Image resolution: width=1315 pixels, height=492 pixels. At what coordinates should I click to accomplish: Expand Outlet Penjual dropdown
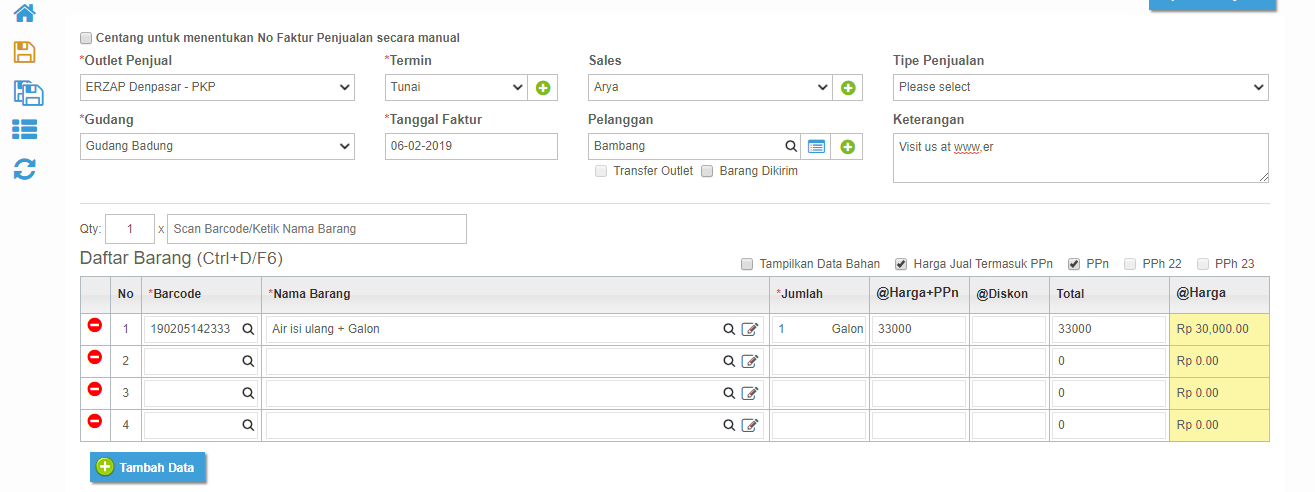click(x=217, y=87)
